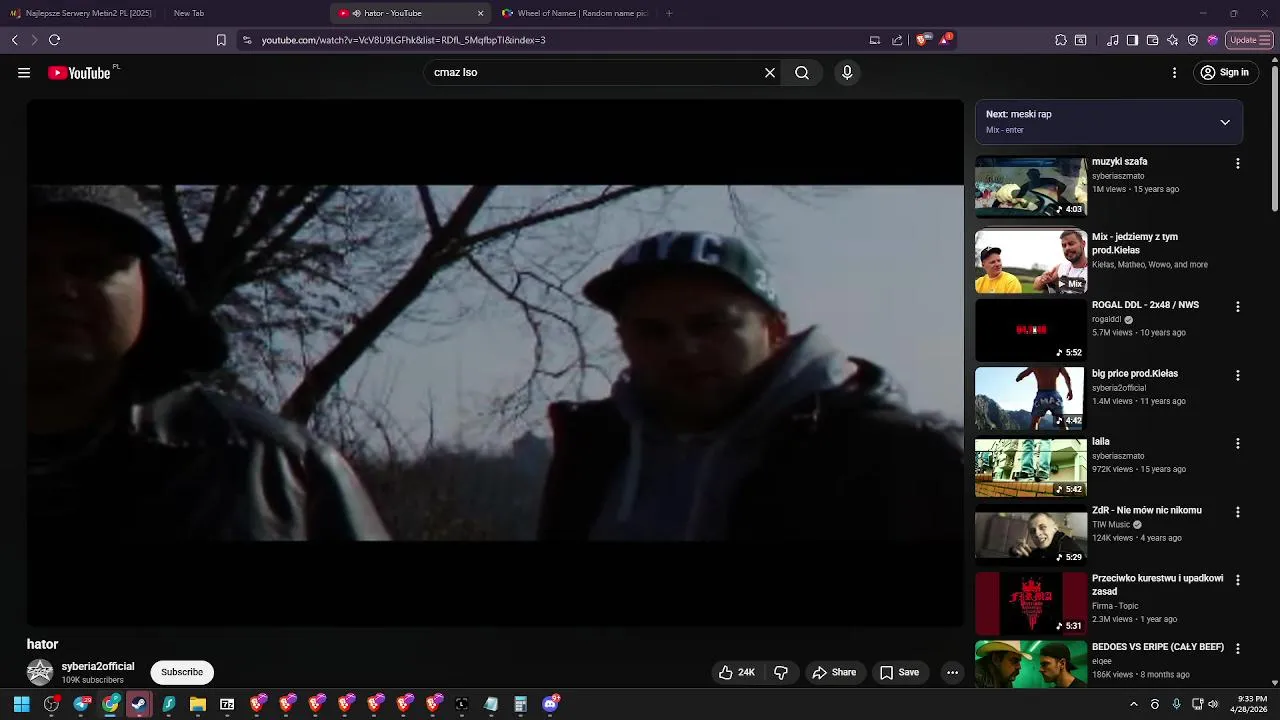Open the Brave playlist music-note icon
Screen dimensions: 1280x720
click(x=1113, y=40)
